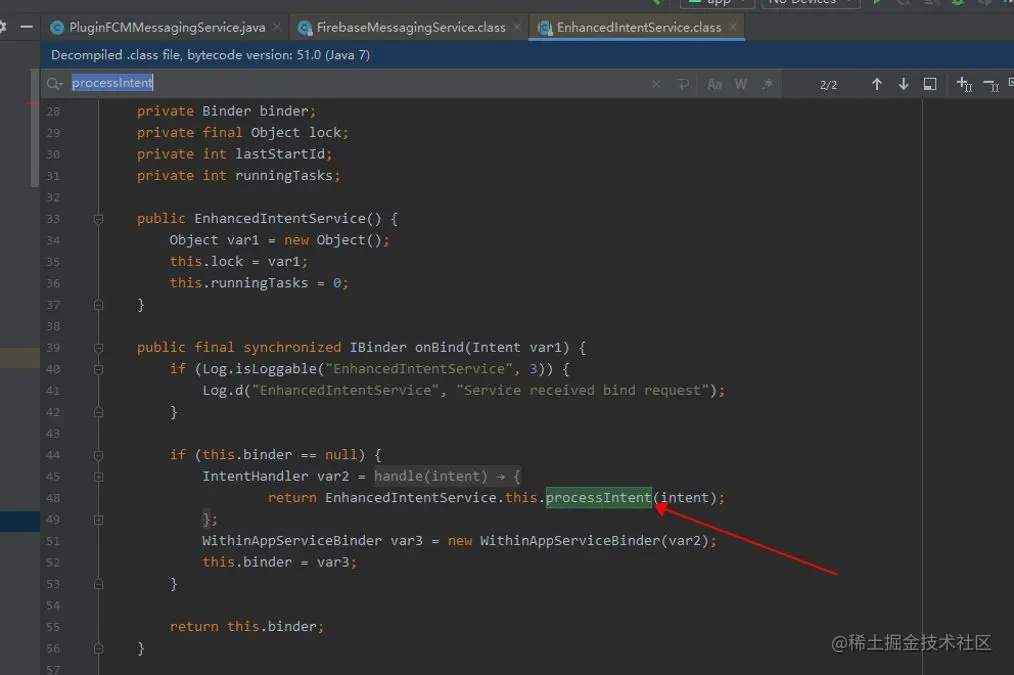Click lastStartId on line 30
The width and height of the screenshot is (1014, 675).
pos(280,154)
